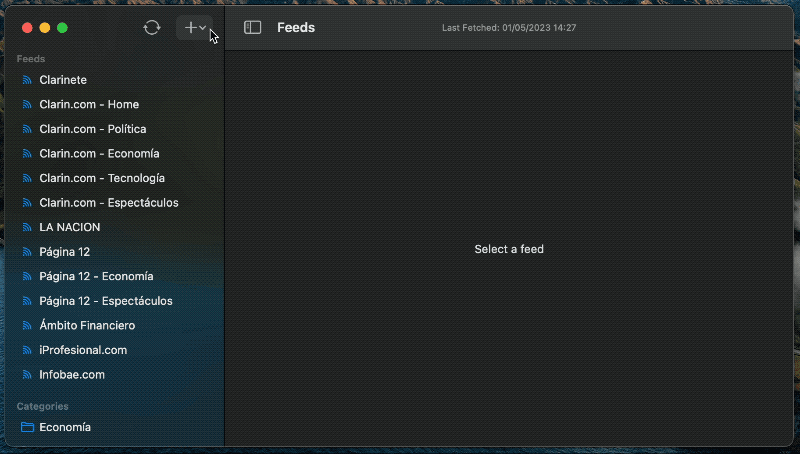Open the LA NACION feed

click(69, 227)
